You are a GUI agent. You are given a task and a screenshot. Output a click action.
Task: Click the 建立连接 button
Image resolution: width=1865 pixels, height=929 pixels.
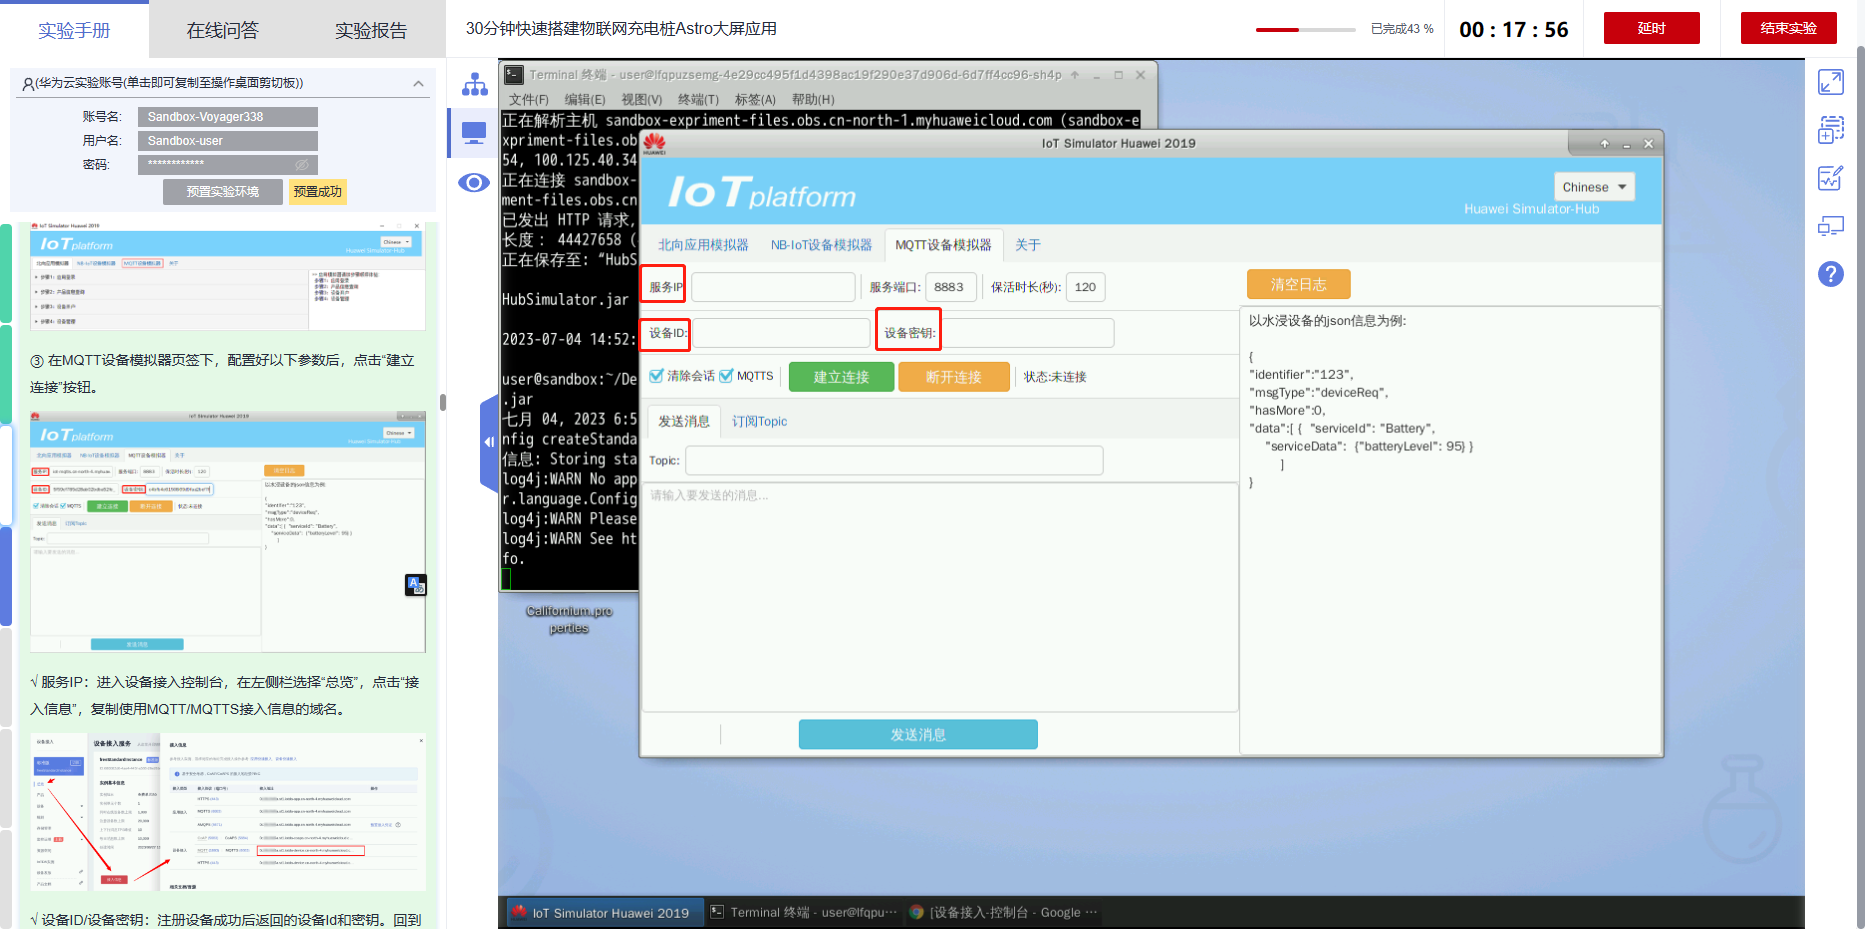841,377
